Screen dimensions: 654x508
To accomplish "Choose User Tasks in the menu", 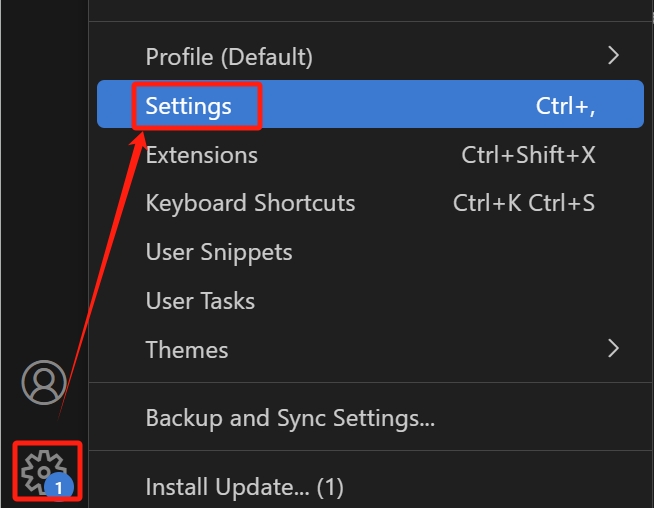I will (370, 301).
